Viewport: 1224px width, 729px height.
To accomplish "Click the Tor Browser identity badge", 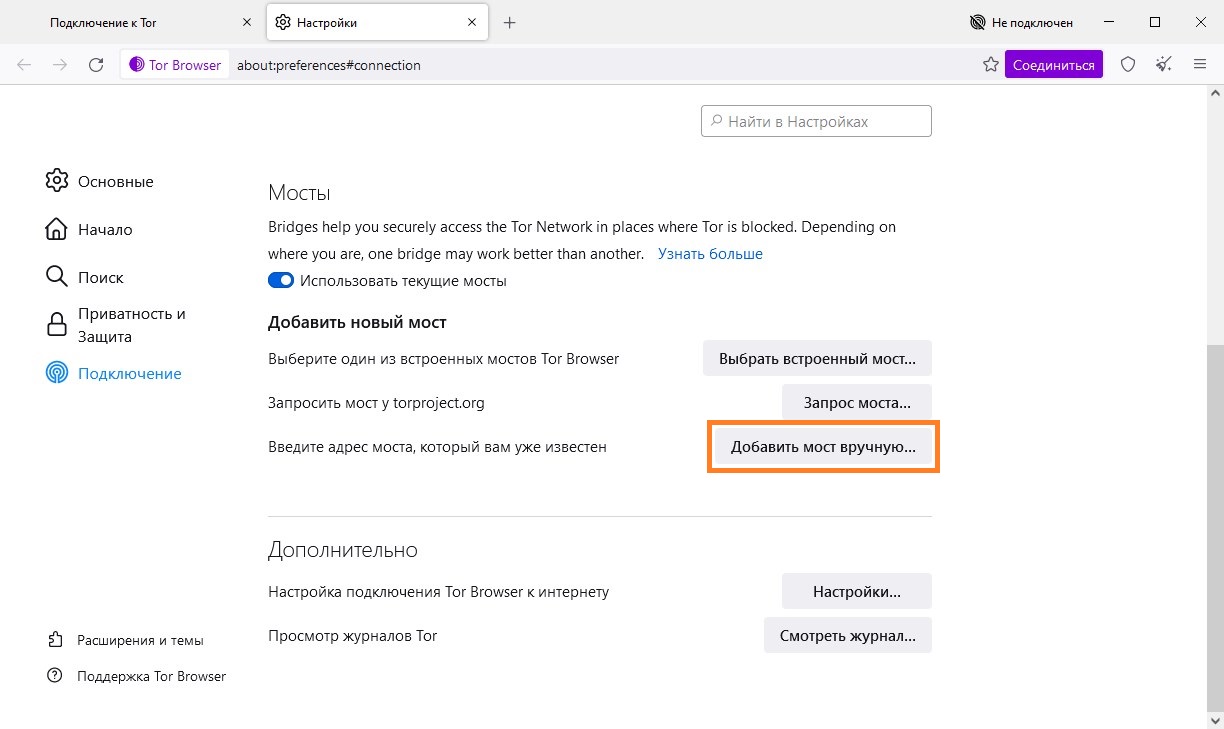I will pos(175,65).
